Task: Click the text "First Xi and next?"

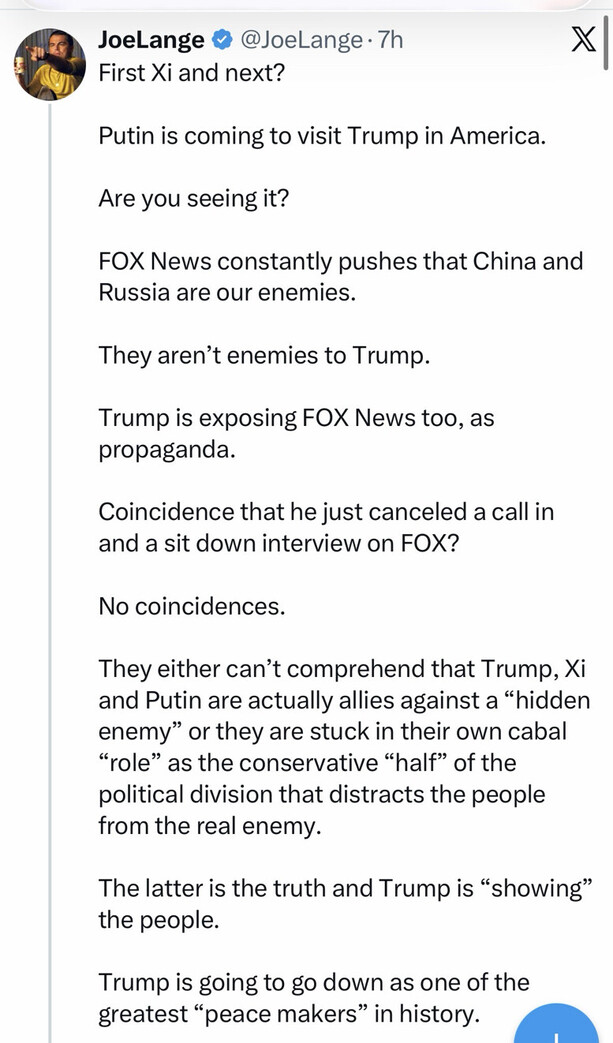Action: click(191, 72)
